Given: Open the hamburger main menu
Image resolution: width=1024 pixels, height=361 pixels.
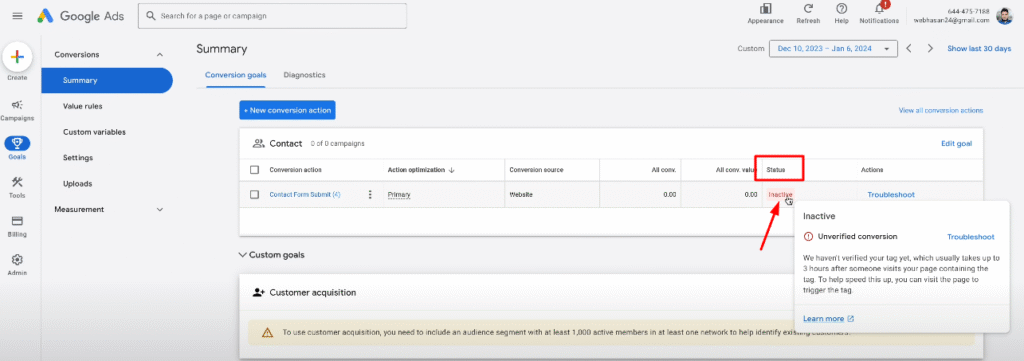Looking at the screenshot, I should pos(18,16).
